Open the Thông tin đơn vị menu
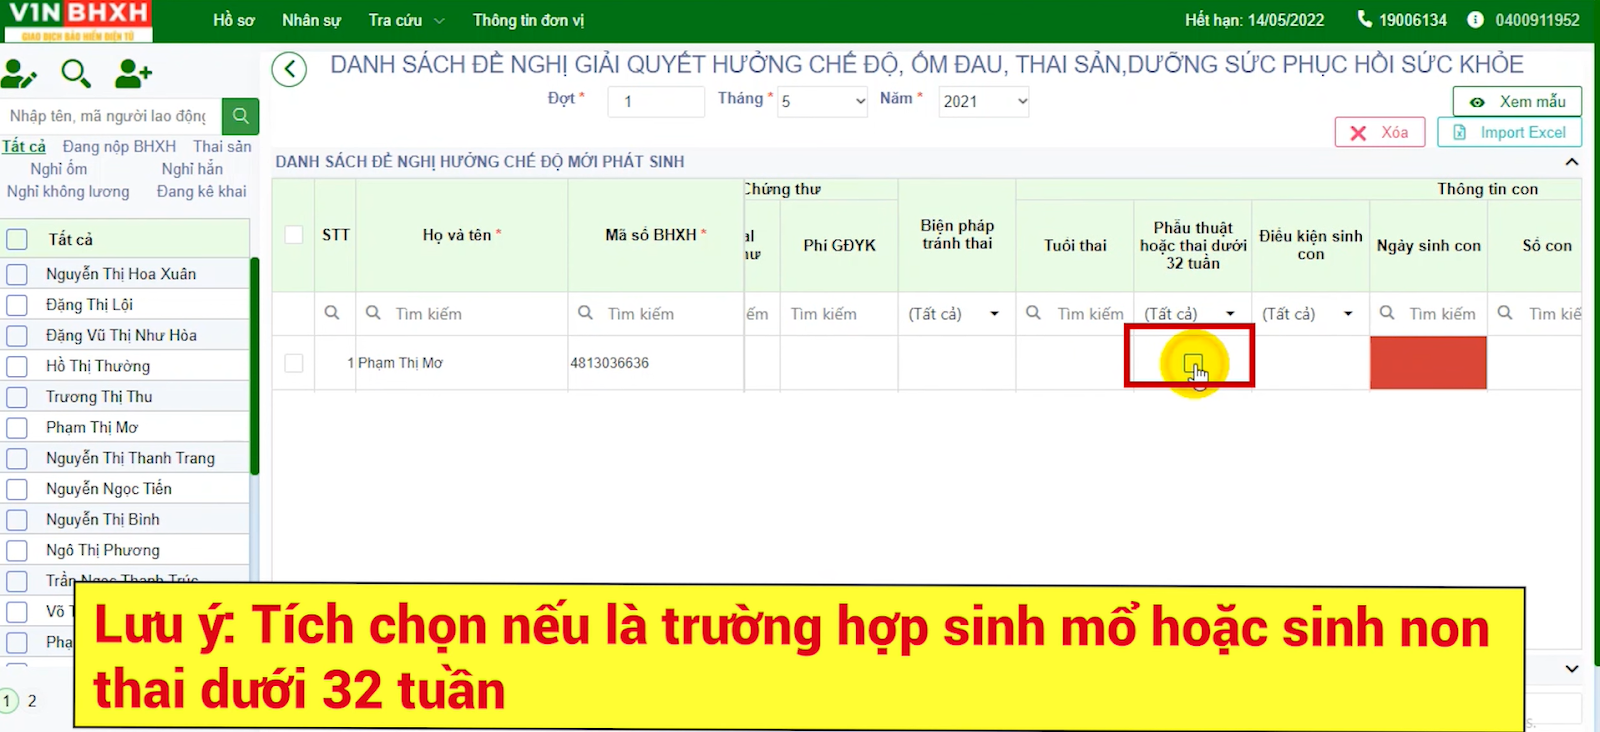Image resolution: width=1600 pixels, height=732 pixels. [528, 20]
